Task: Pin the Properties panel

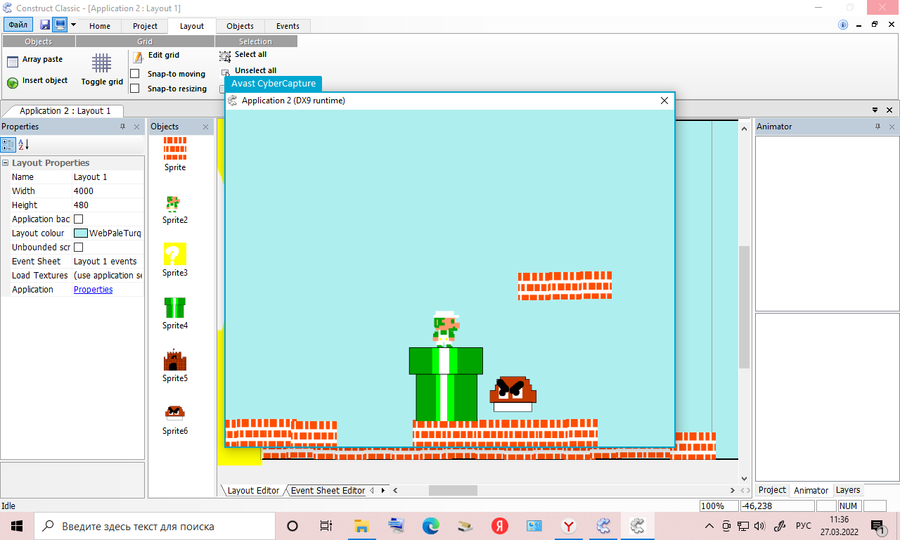Action: (122, 127)
